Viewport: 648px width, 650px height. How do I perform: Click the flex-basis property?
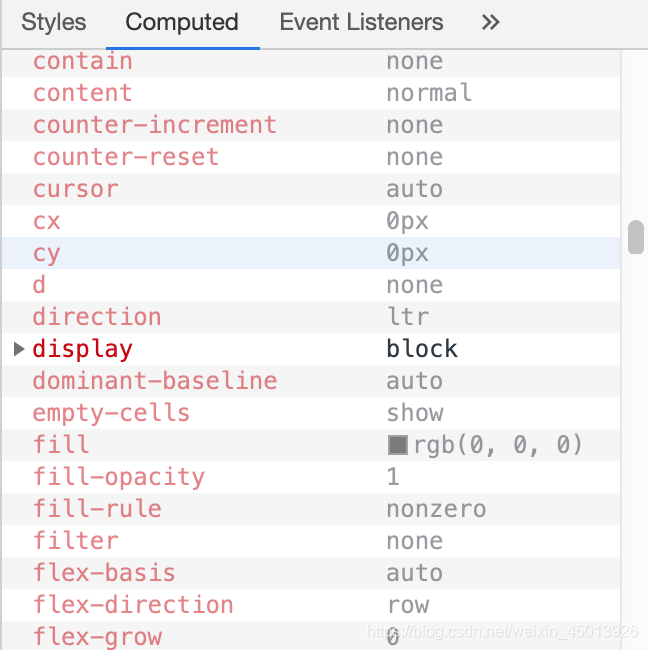pos(104,573)
